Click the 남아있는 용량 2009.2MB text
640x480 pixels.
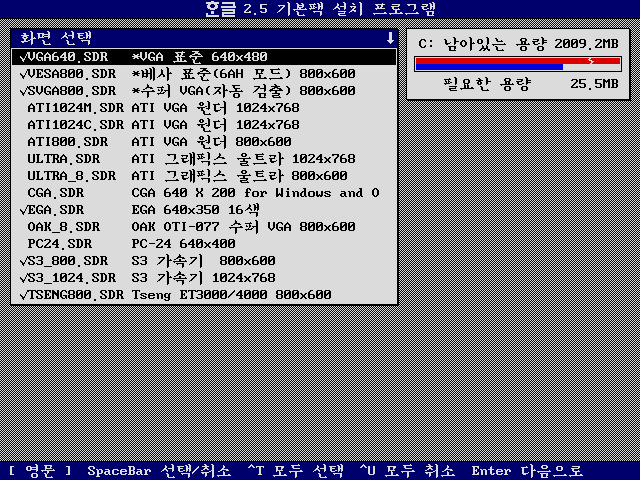[x=531, y=44]
